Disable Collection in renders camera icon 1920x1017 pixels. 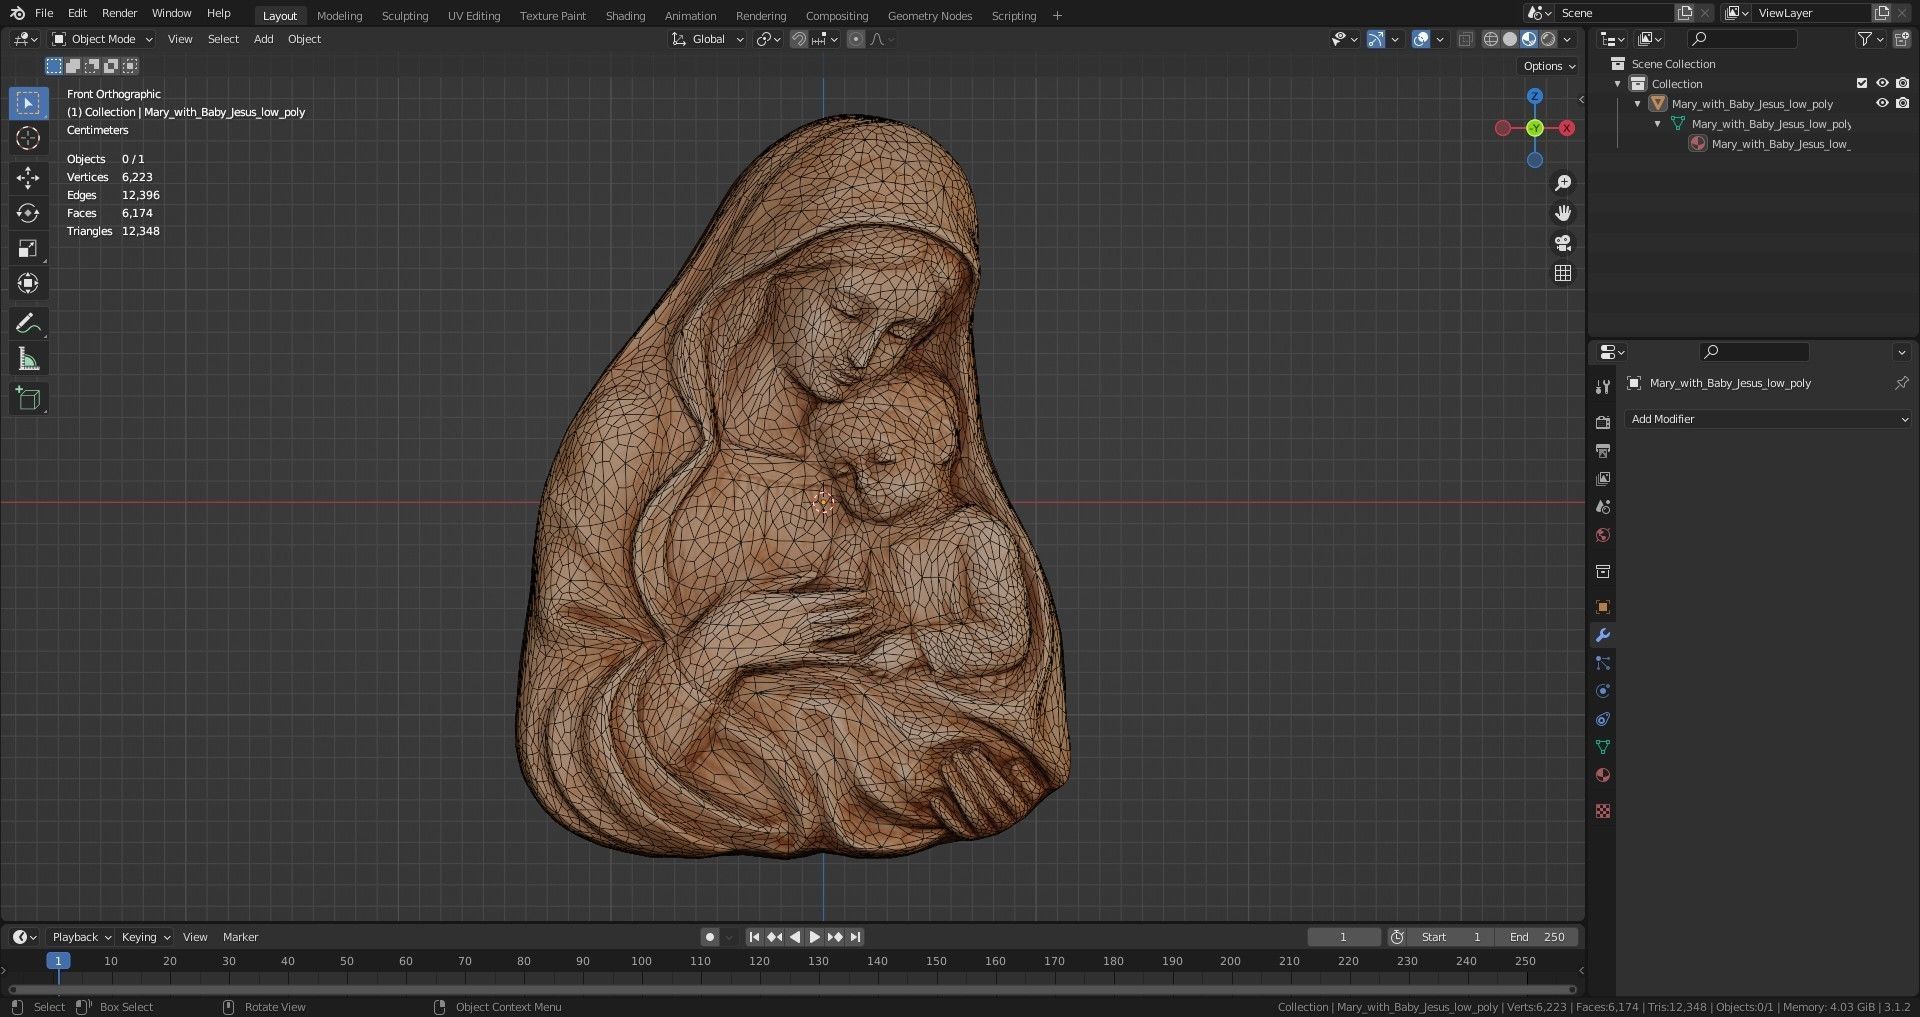(1902, 84)
